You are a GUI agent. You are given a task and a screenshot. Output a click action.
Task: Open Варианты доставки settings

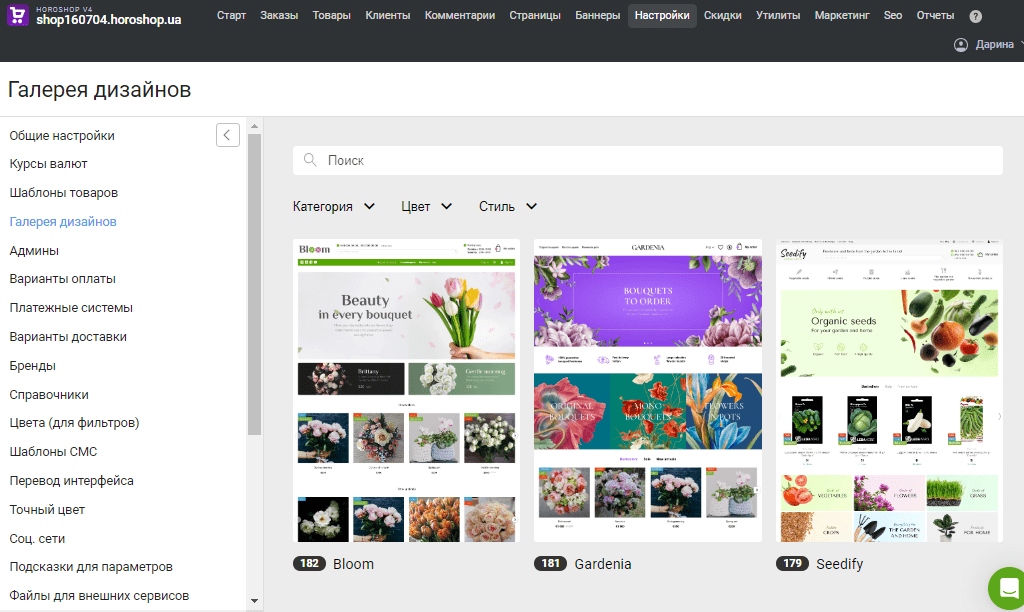click(x=68, y=337)
